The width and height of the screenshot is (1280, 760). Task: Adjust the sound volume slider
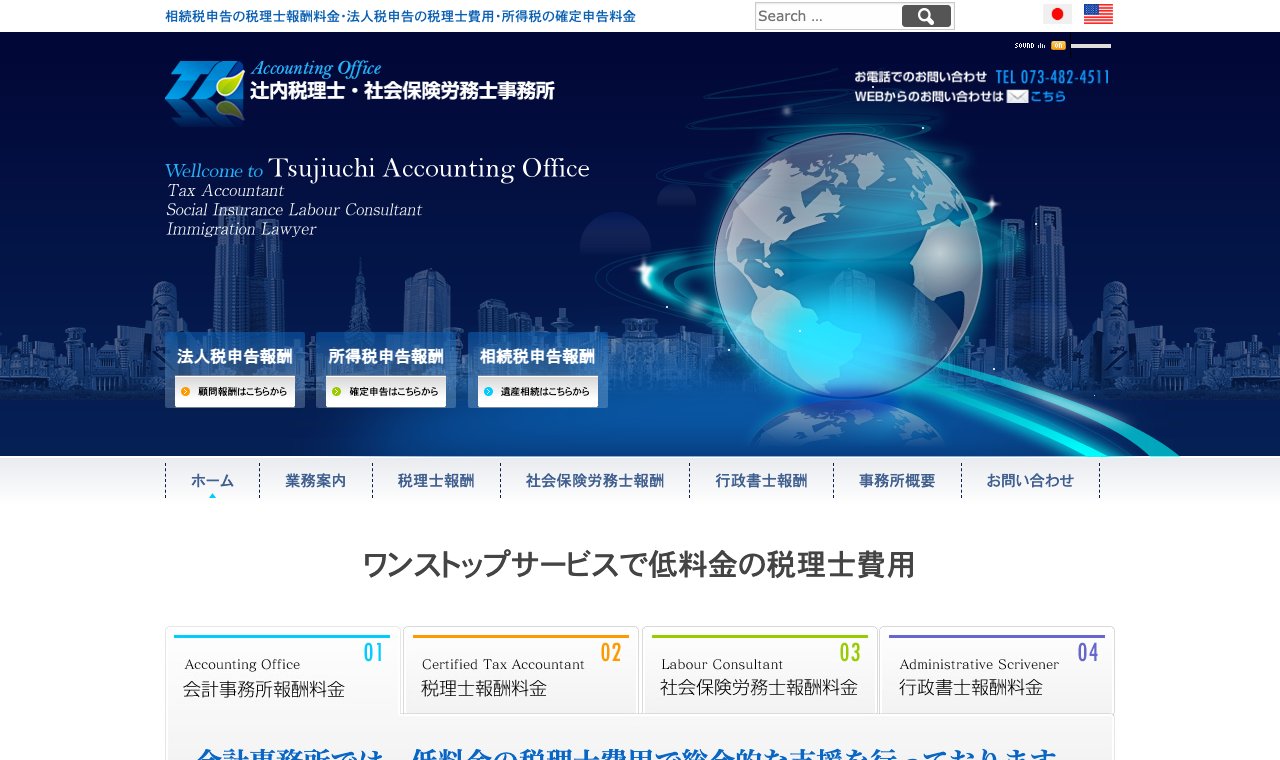point(1091,45)
